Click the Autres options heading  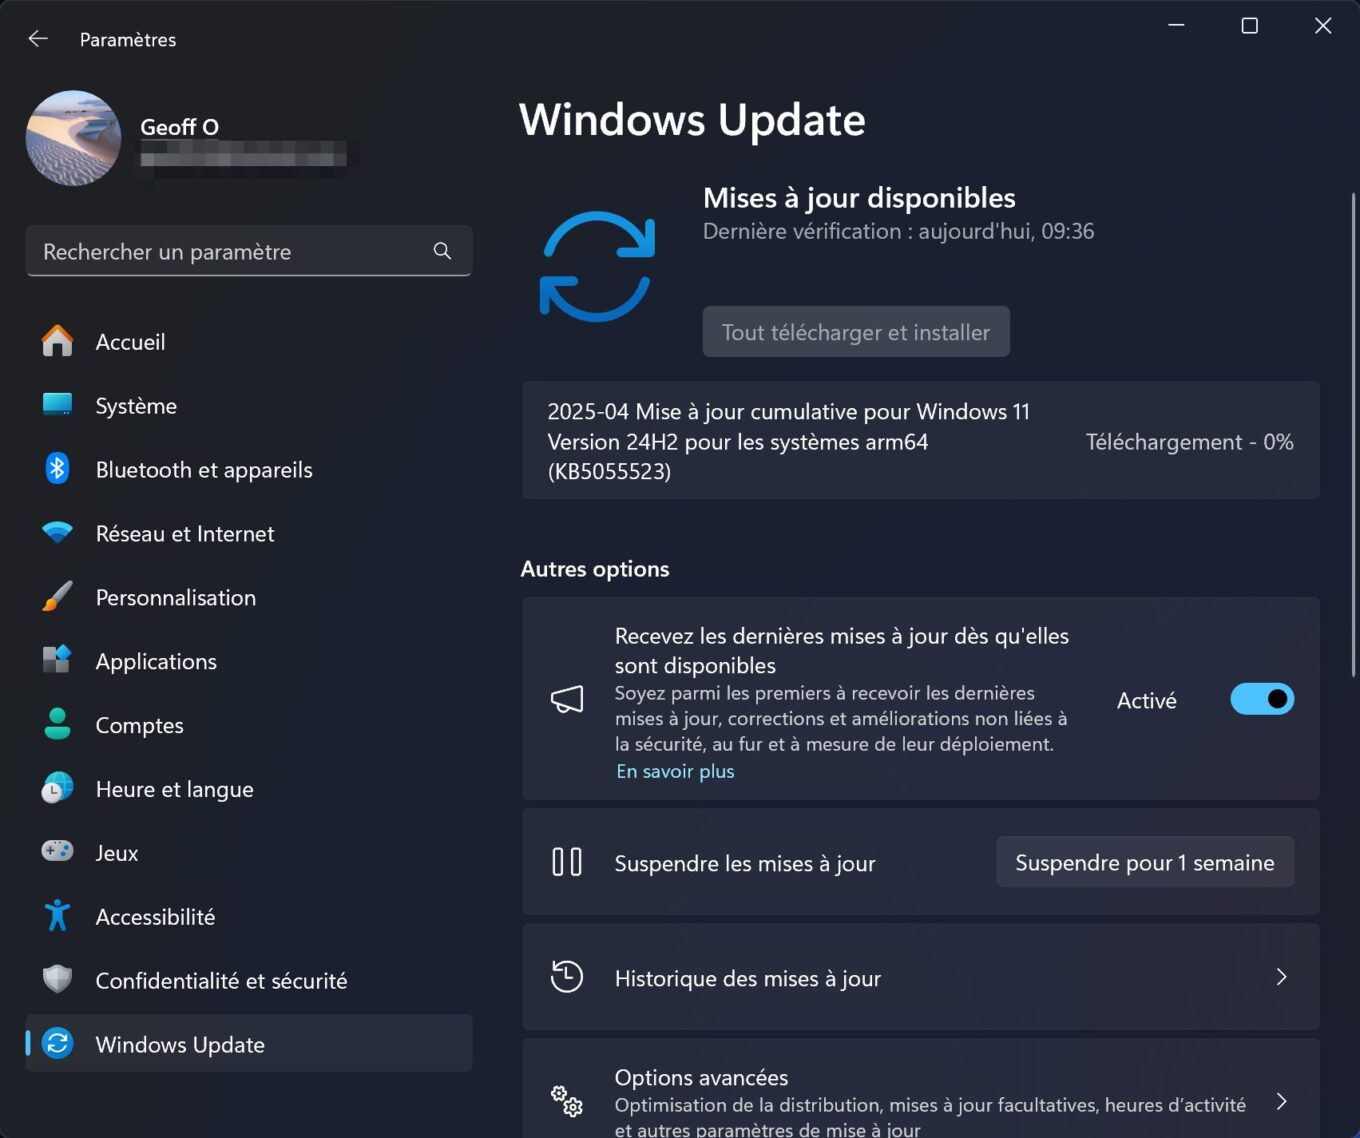pyautogui.click(x=595, y=569)
